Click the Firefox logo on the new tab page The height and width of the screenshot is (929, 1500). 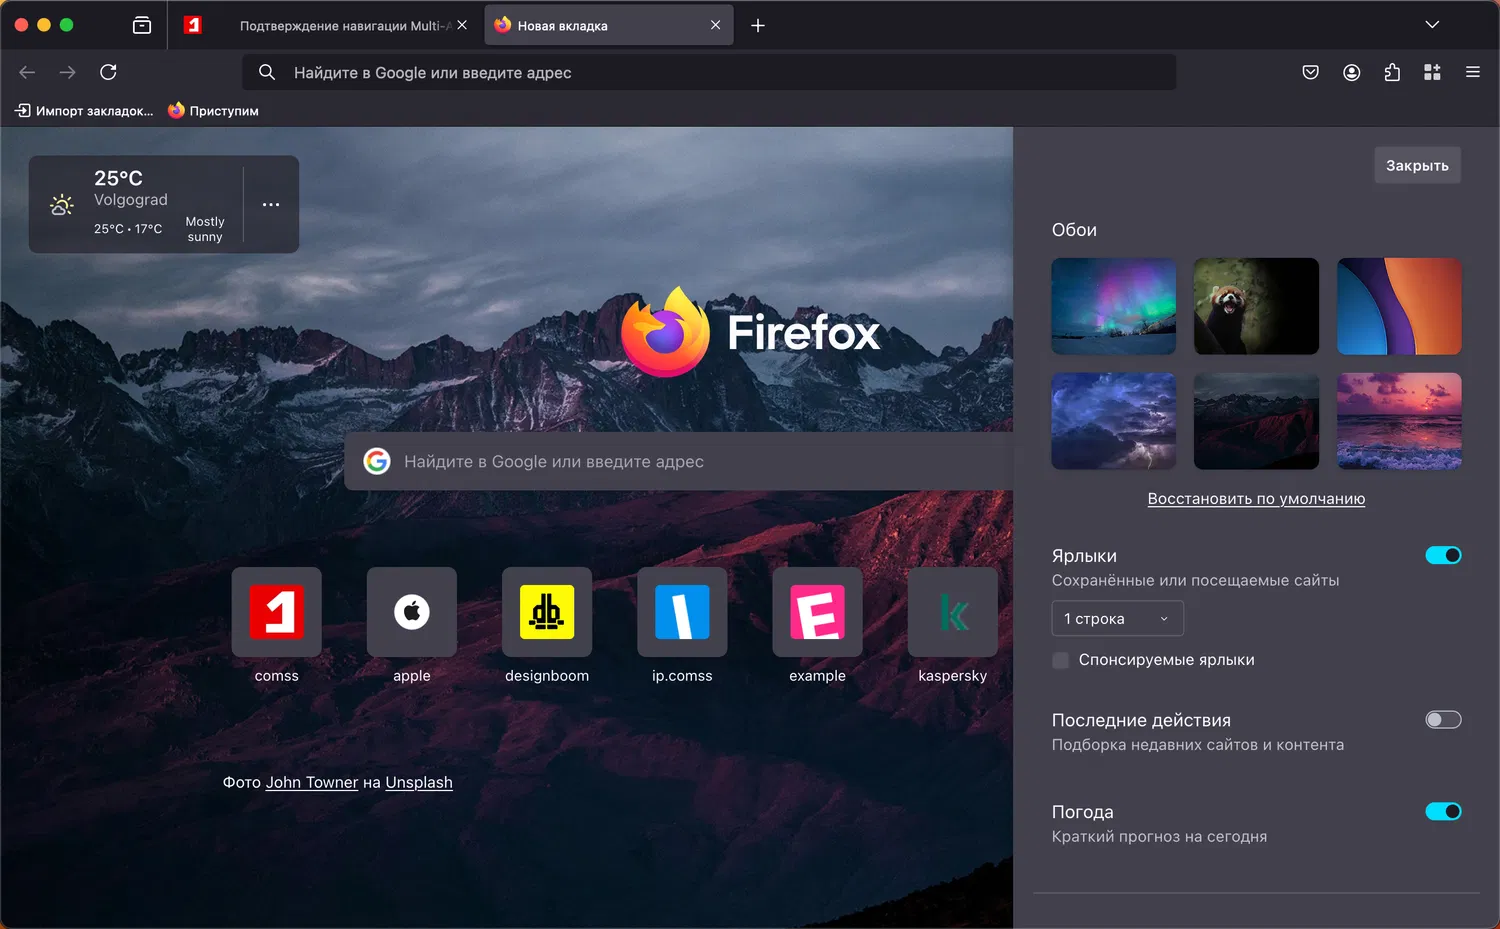[x=750, y=333]
